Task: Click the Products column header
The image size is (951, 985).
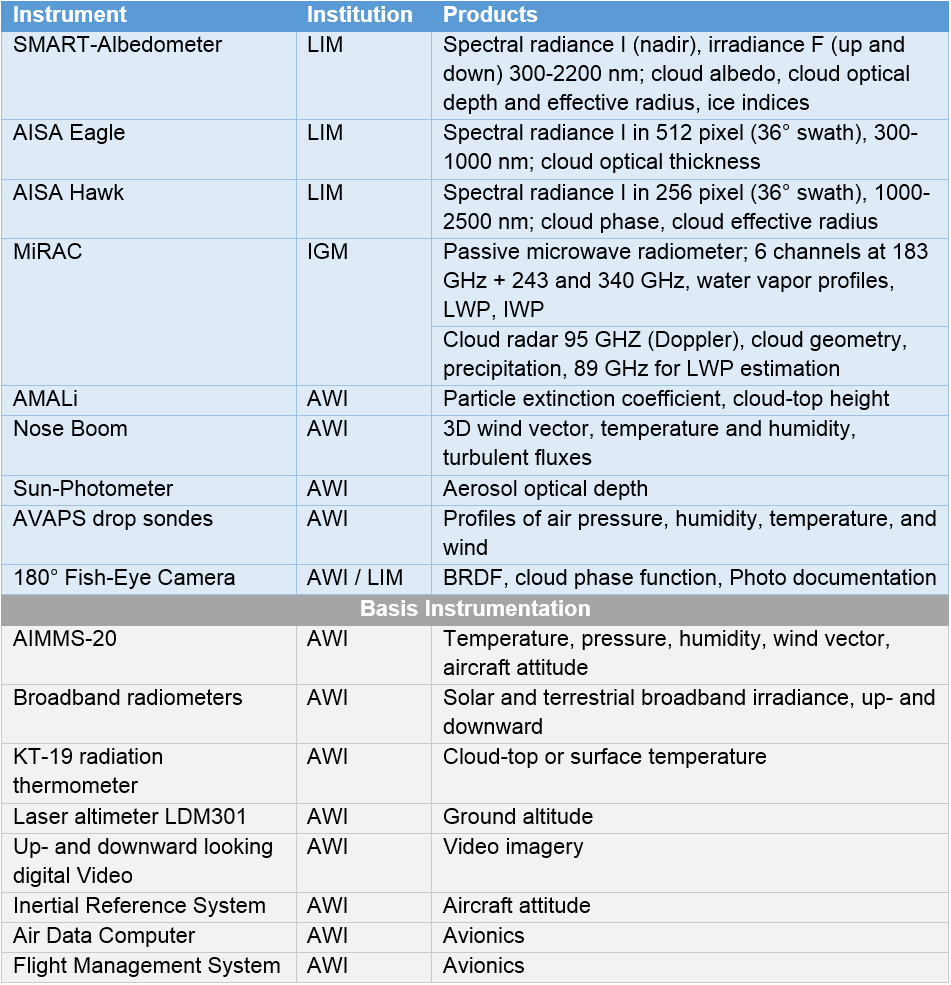Action: pos(490,15)
